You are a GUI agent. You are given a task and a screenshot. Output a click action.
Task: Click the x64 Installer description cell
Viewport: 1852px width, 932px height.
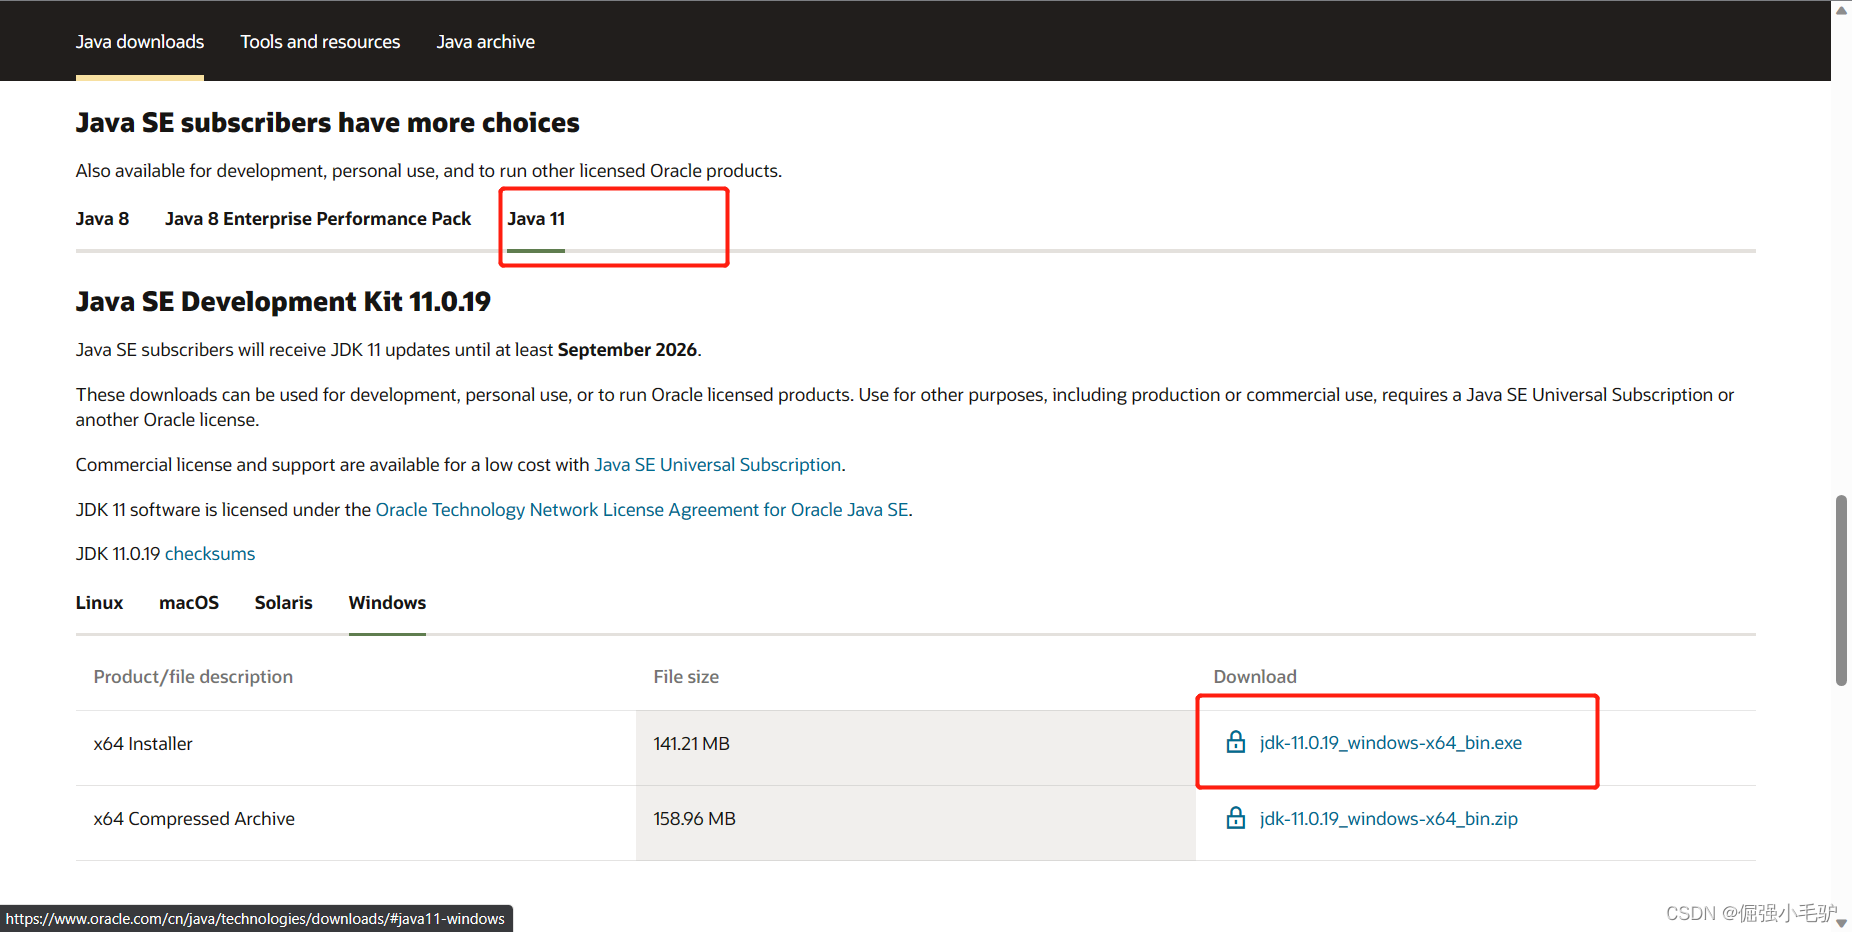[356, 748]
